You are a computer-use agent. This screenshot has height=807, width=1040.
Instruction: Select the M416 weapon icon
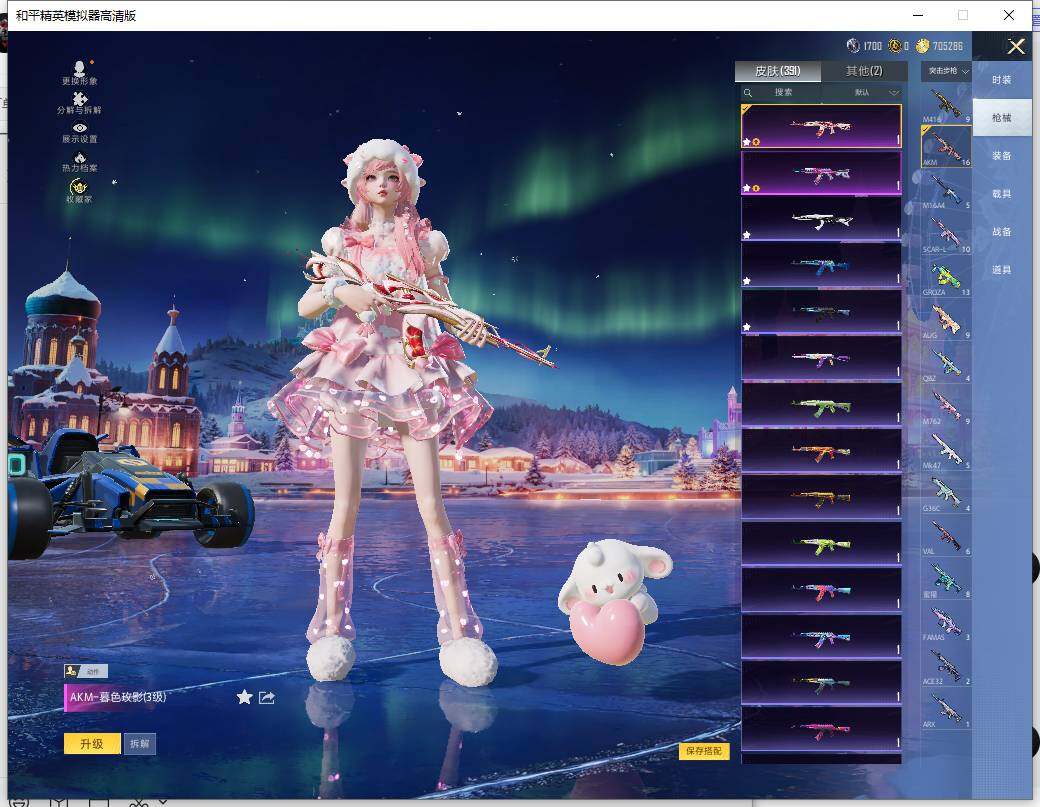(946, 104)
